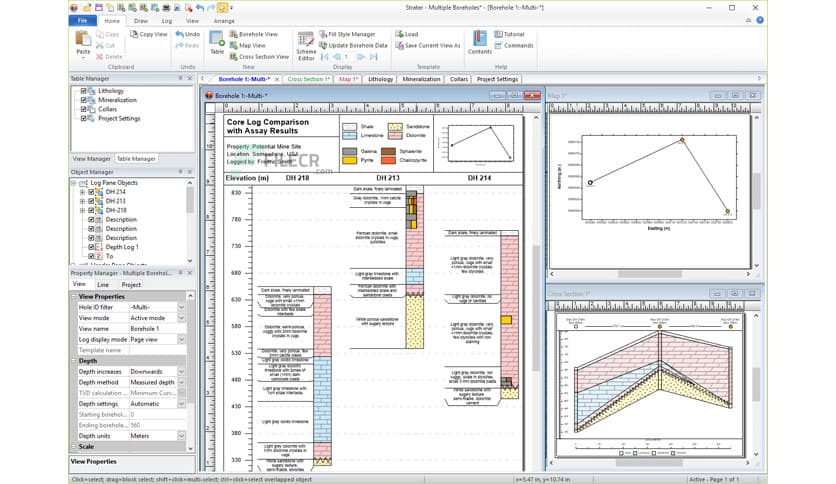Uncheck the Project Settings table checkbox

(83, 118)
